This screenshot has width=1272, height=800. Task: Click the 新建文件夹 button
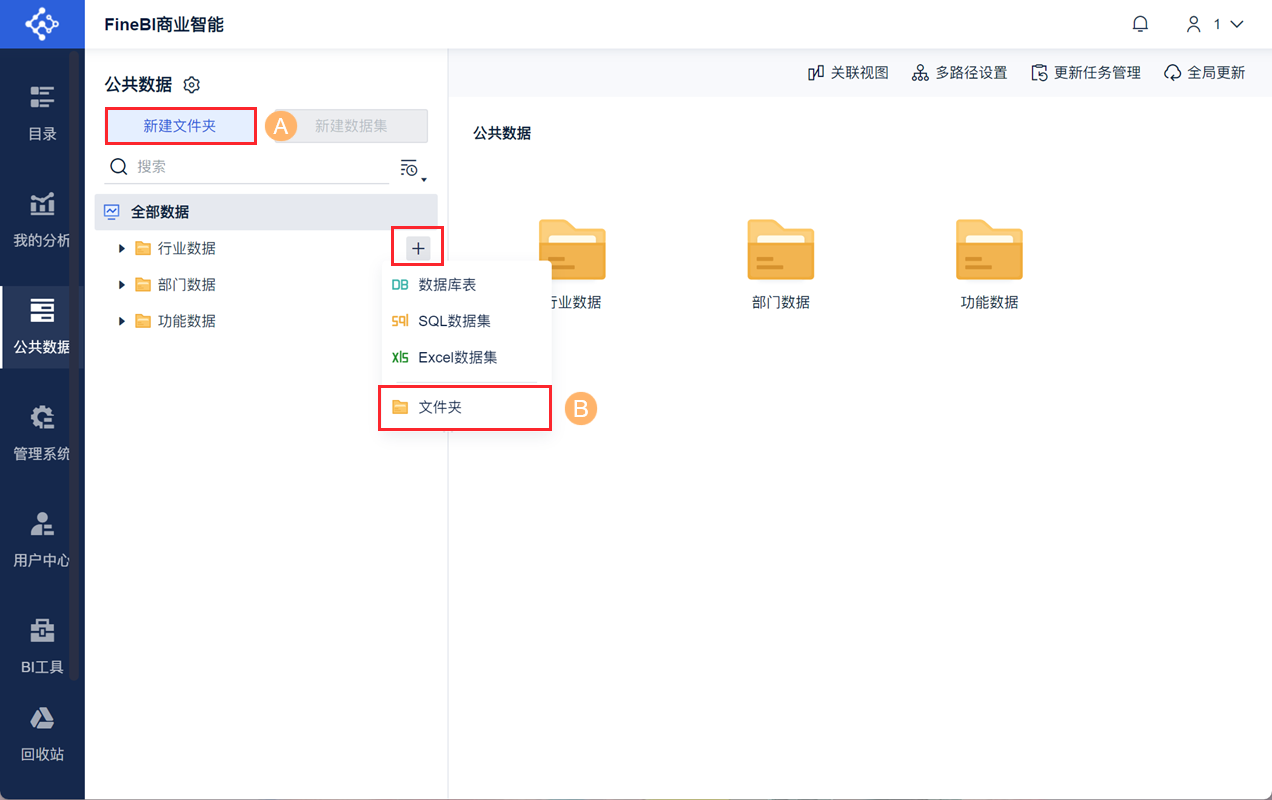pos(180,126)
